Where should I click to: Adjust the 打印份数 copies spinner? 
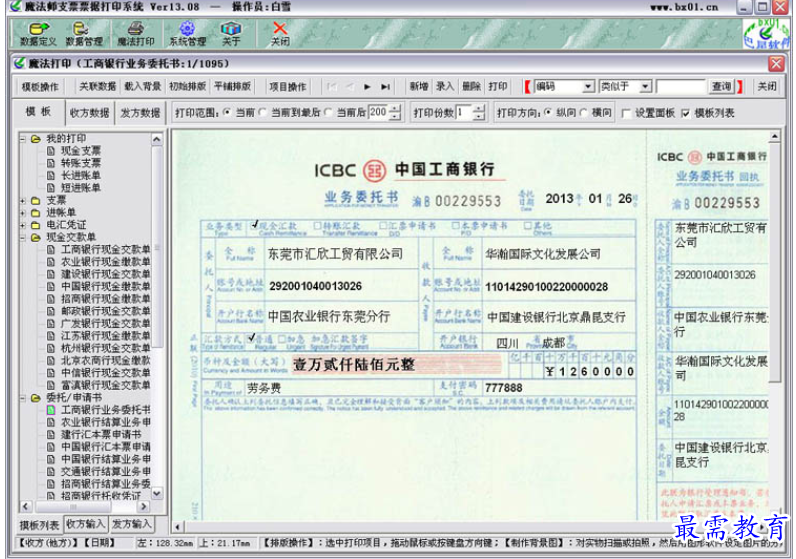pyautogui.click(x=479, y=112)
